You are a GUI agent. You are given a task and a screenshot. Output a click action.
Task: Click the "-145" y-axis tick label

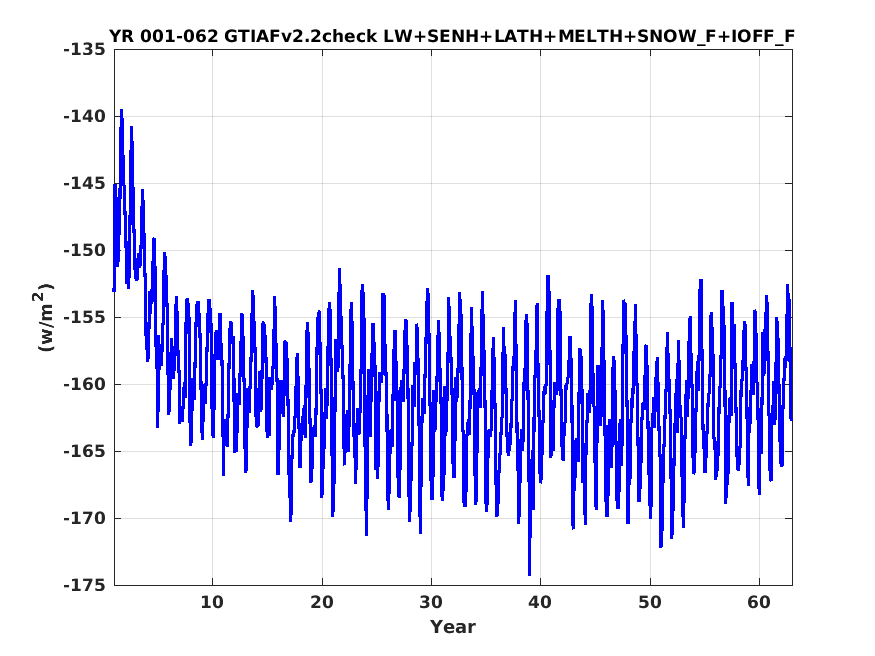coord(85,184)
